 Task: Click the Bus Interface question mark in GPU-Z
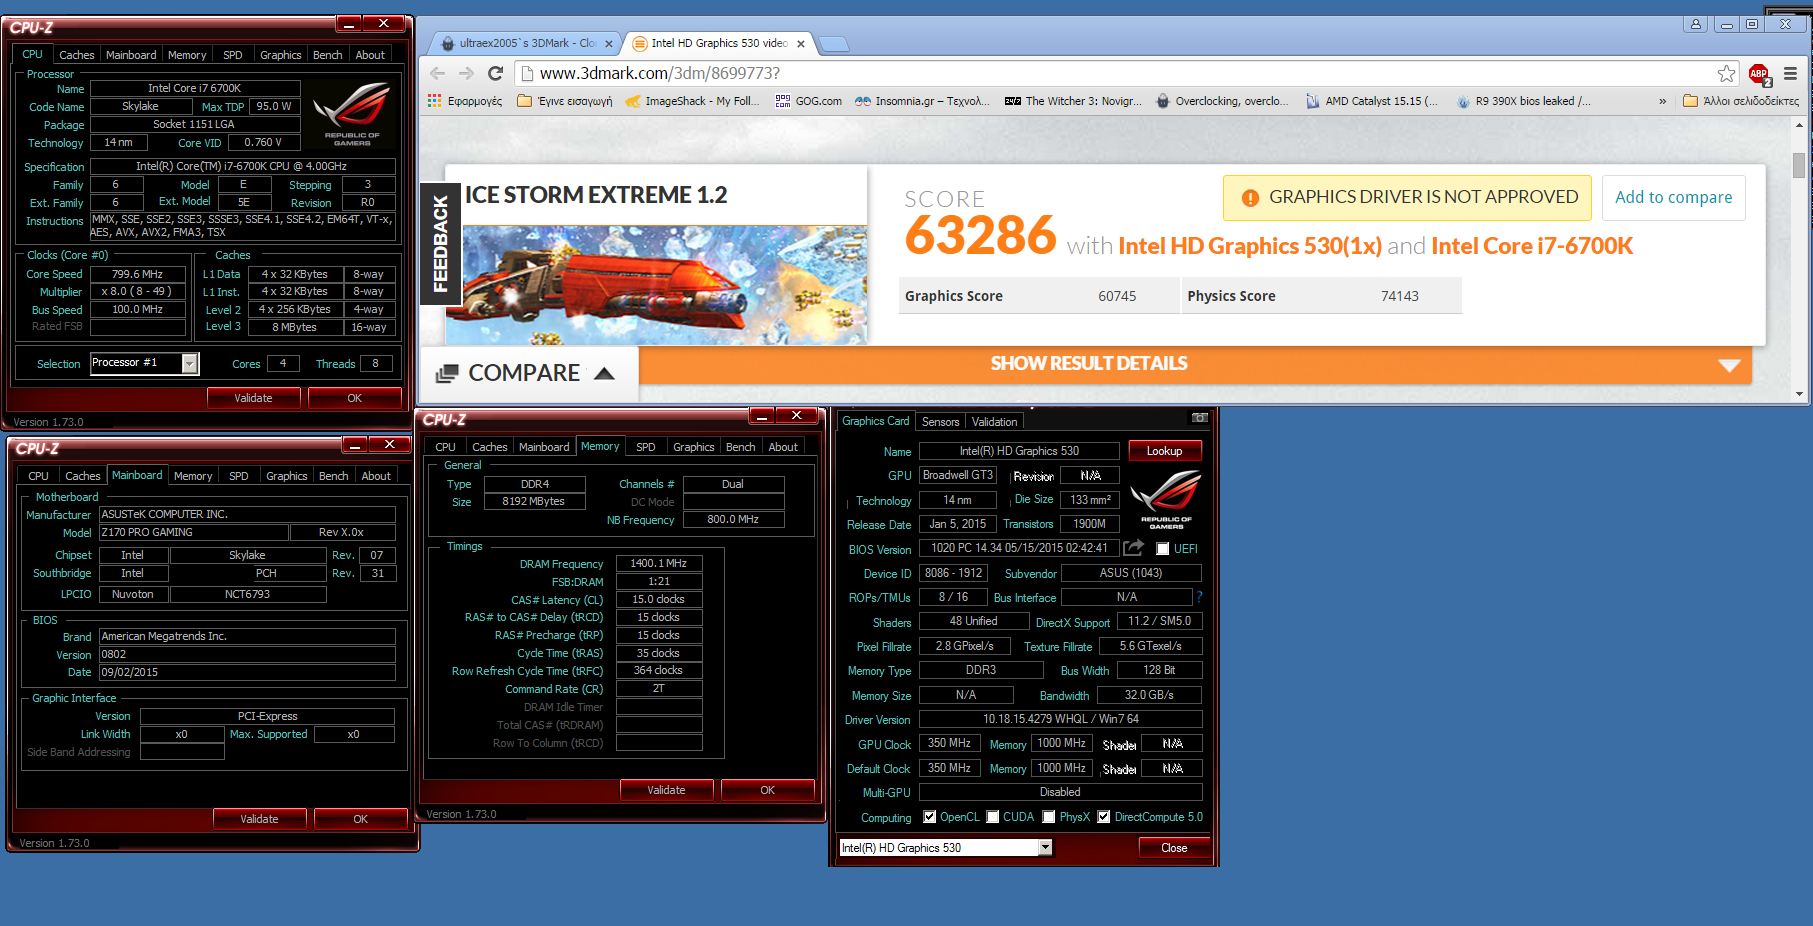[1199, 597]
